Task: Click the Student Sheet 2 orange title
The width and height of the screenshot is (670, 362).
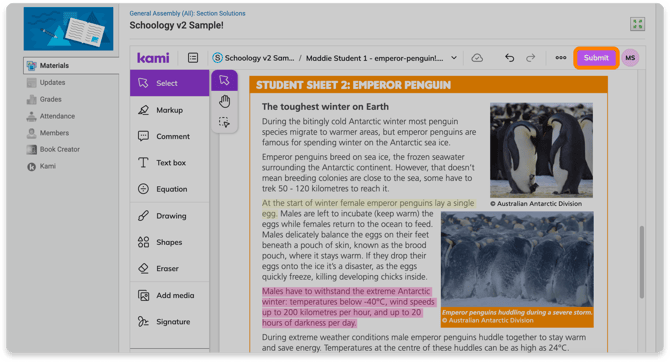Action: (353, 85)
